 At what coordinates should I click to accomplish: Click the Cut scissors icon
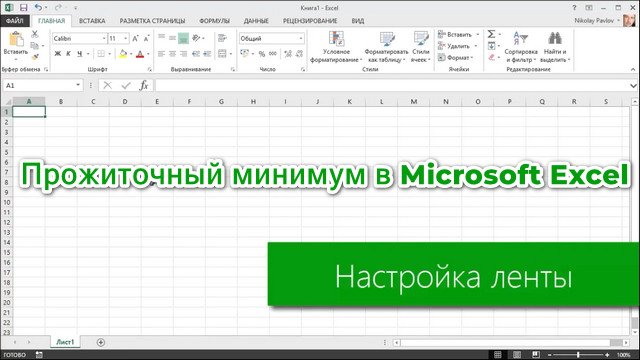(x=35, y=34)
